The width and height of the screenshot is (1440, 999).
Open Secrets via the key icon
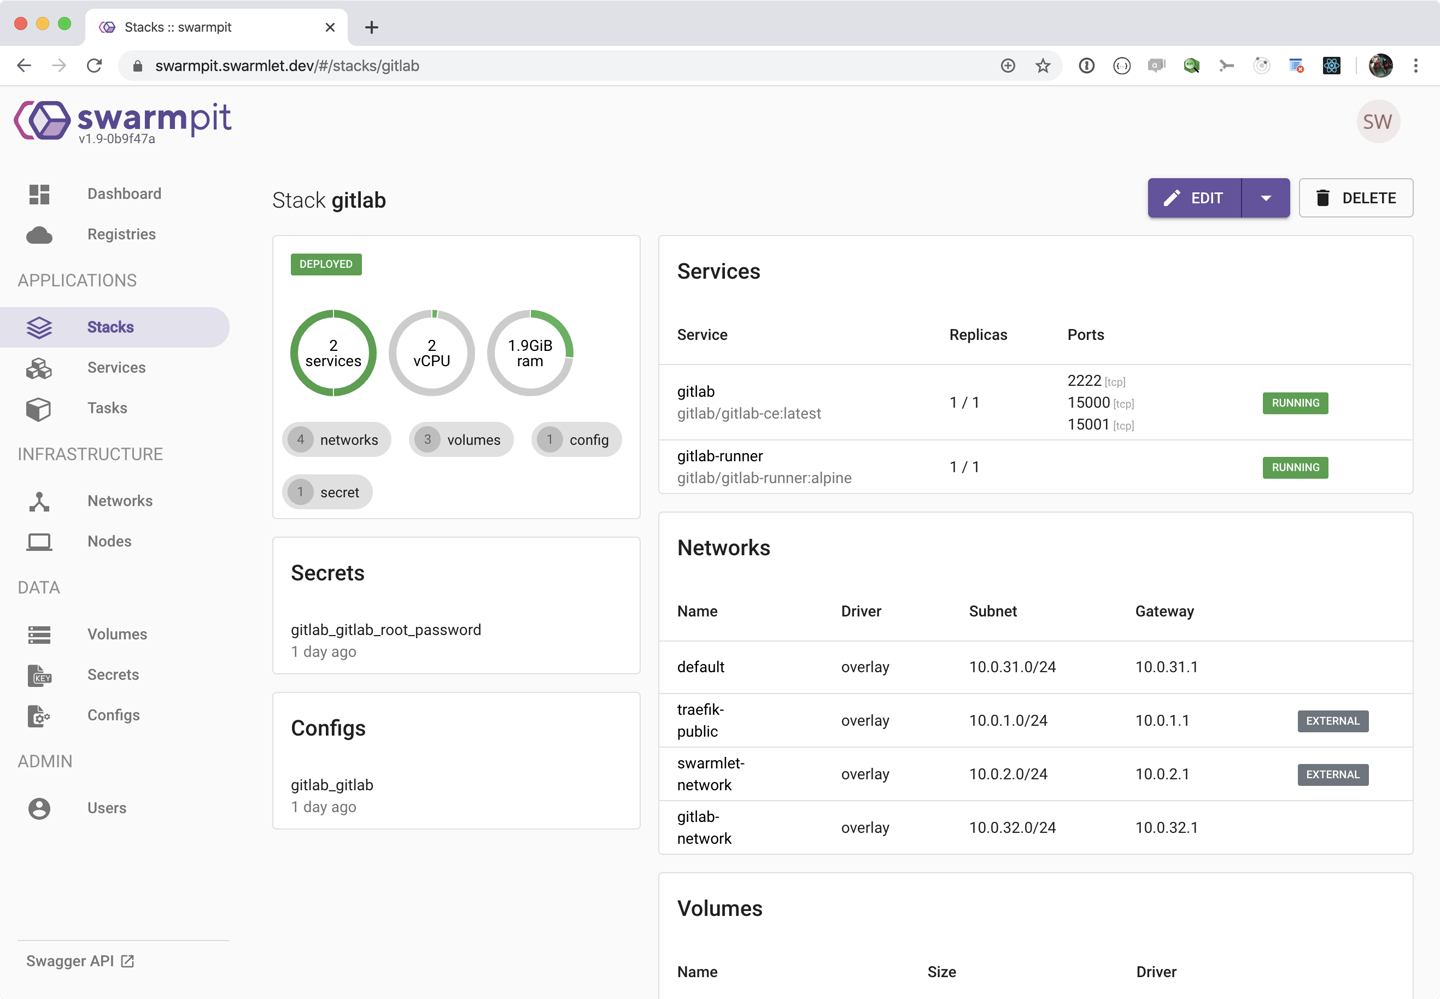pyautogui.click(x=39, y=675)
